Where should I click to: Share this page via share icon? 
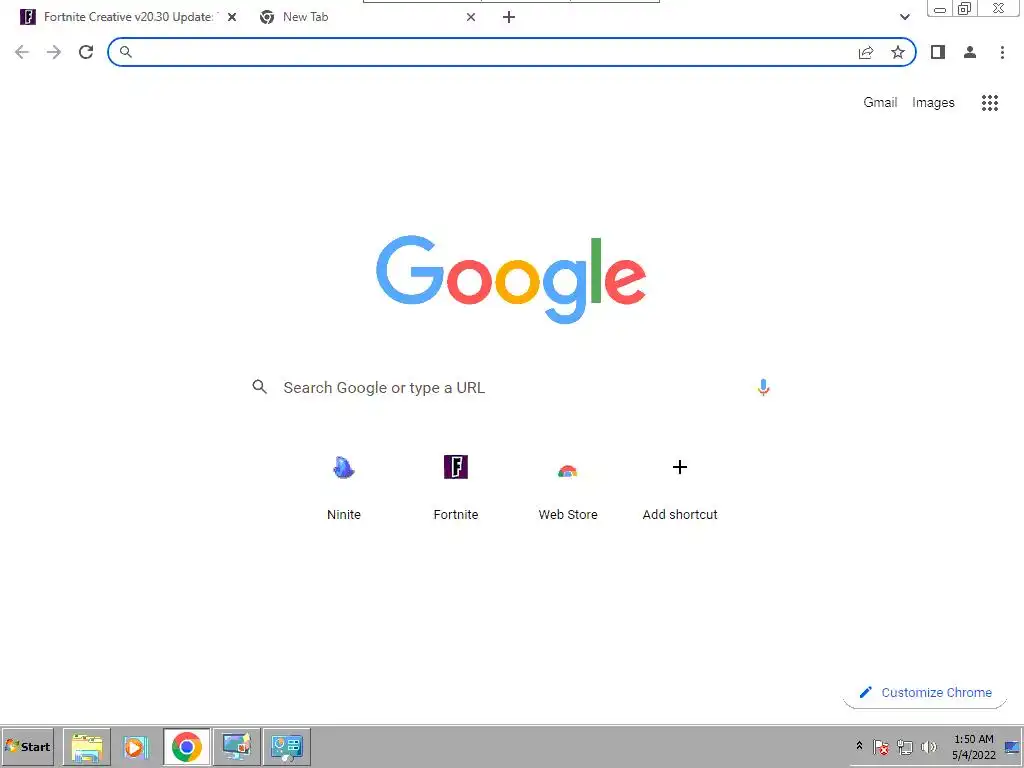pos(866,52)
